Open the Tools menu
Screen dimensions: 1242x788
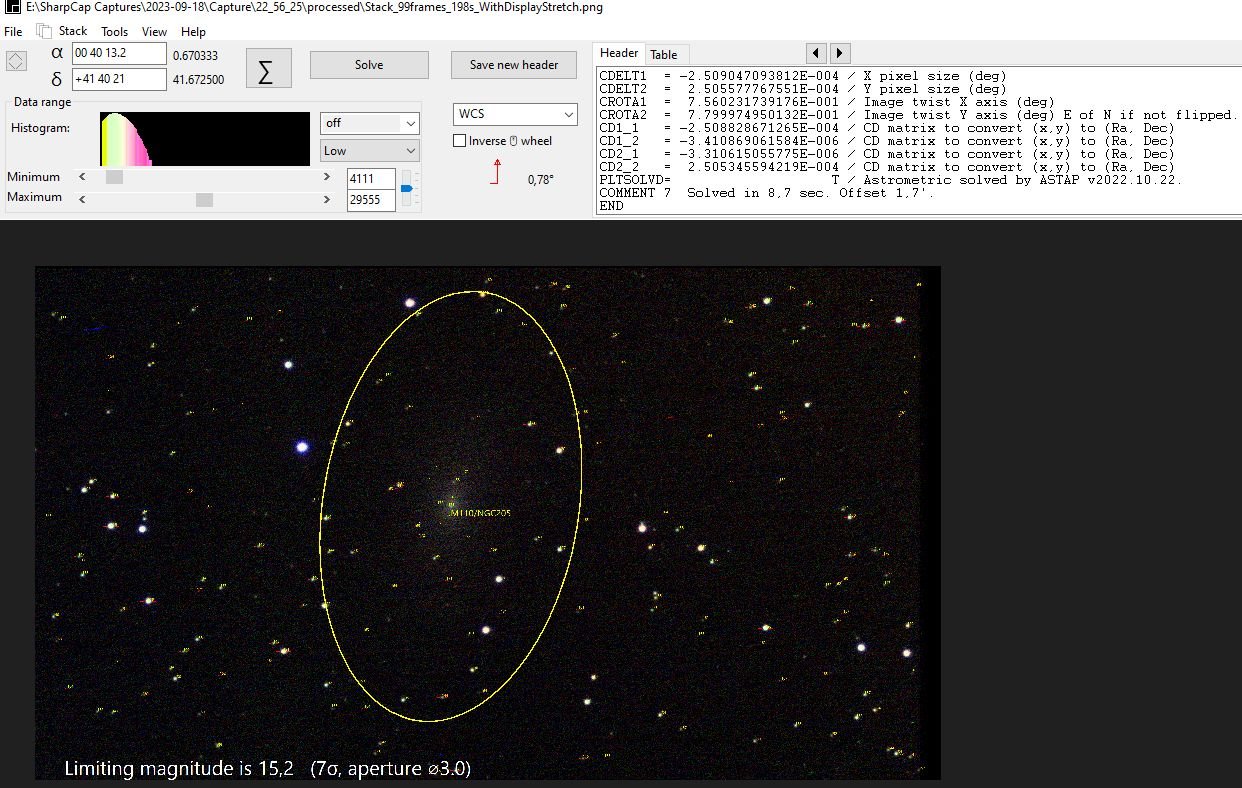pyautogui.click(x=114, y=32)
